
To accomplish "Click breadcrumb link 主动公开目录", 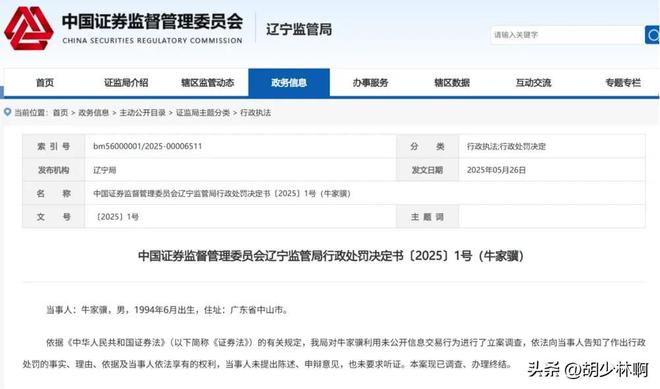I will pyautogui.click(x=142, y=112).
